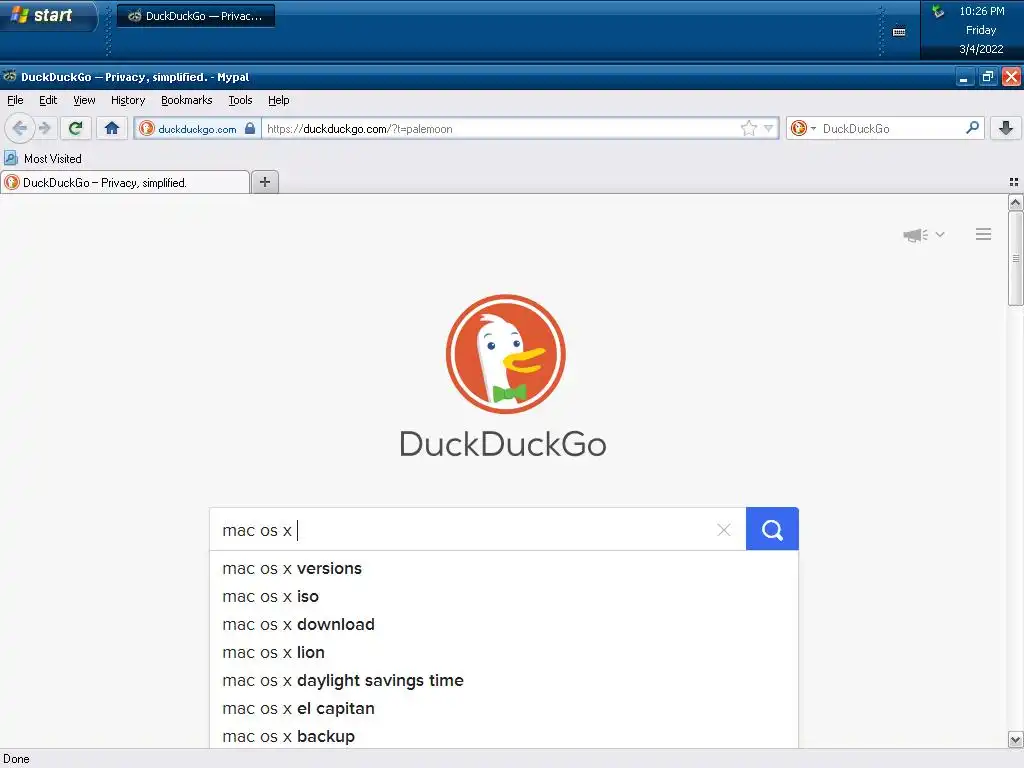Click the system tray network icon
1024x768 pixels.
point(938,11)
